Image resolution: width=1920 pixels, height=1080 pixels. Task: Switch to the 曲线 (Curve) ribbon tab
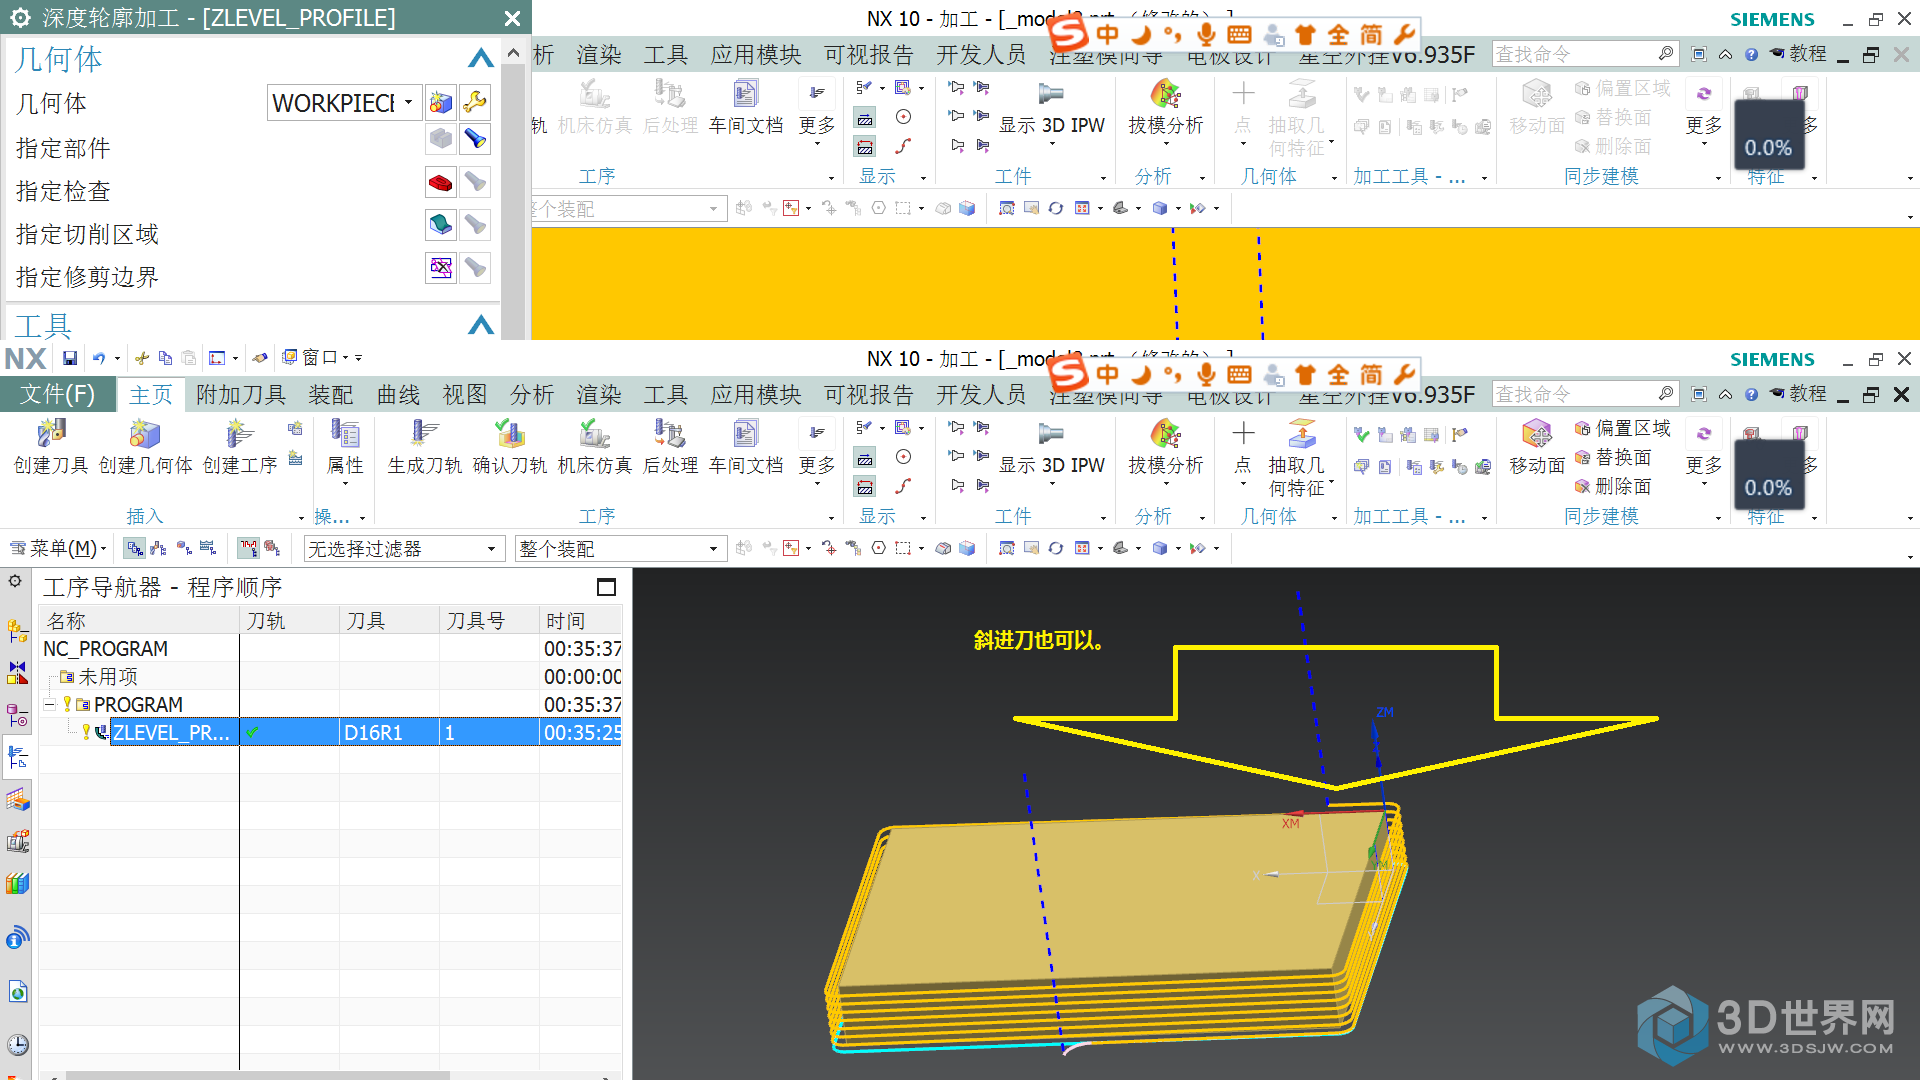pyautogui.click(x=397, y=395)
